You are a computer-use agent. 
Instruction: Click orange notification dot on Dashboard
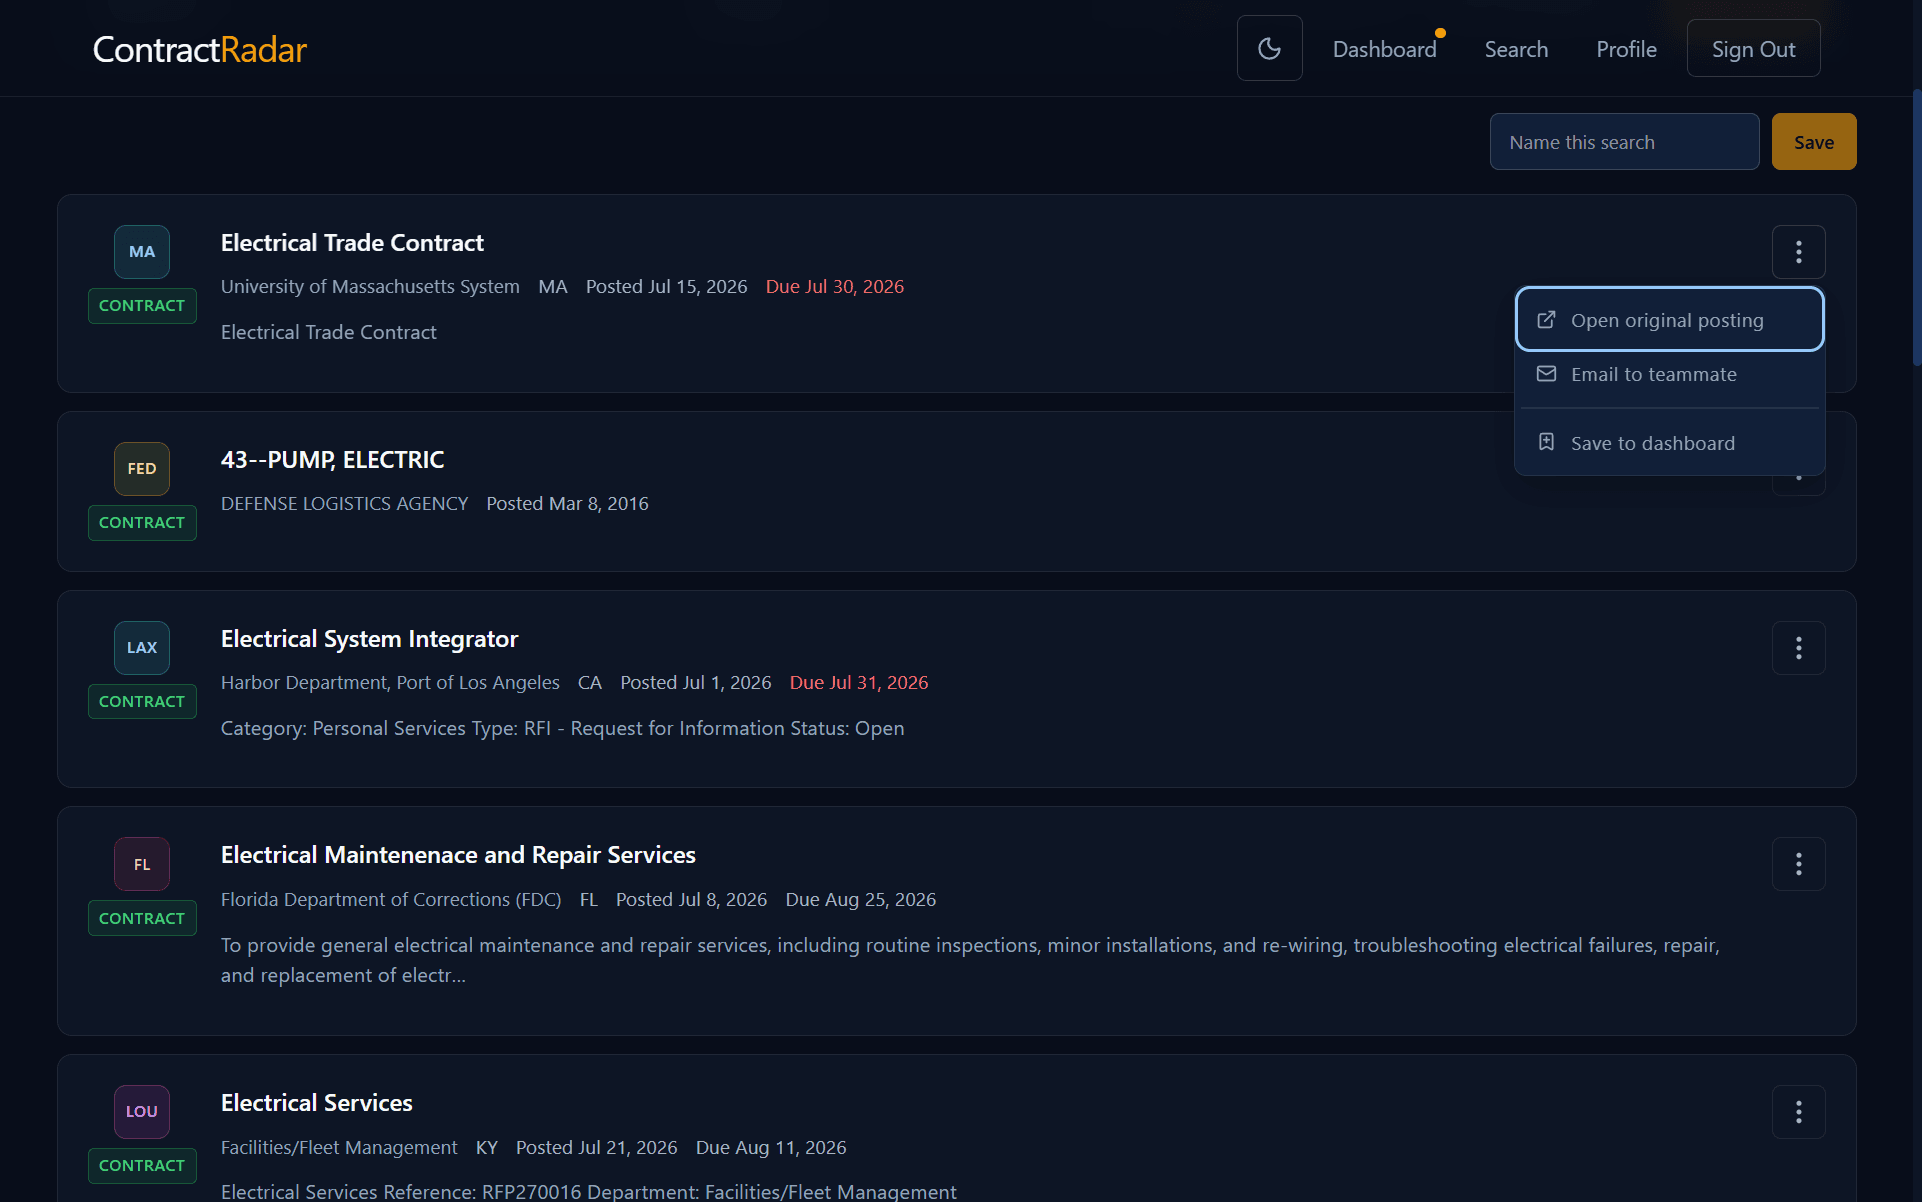(x=1440, y=33)
